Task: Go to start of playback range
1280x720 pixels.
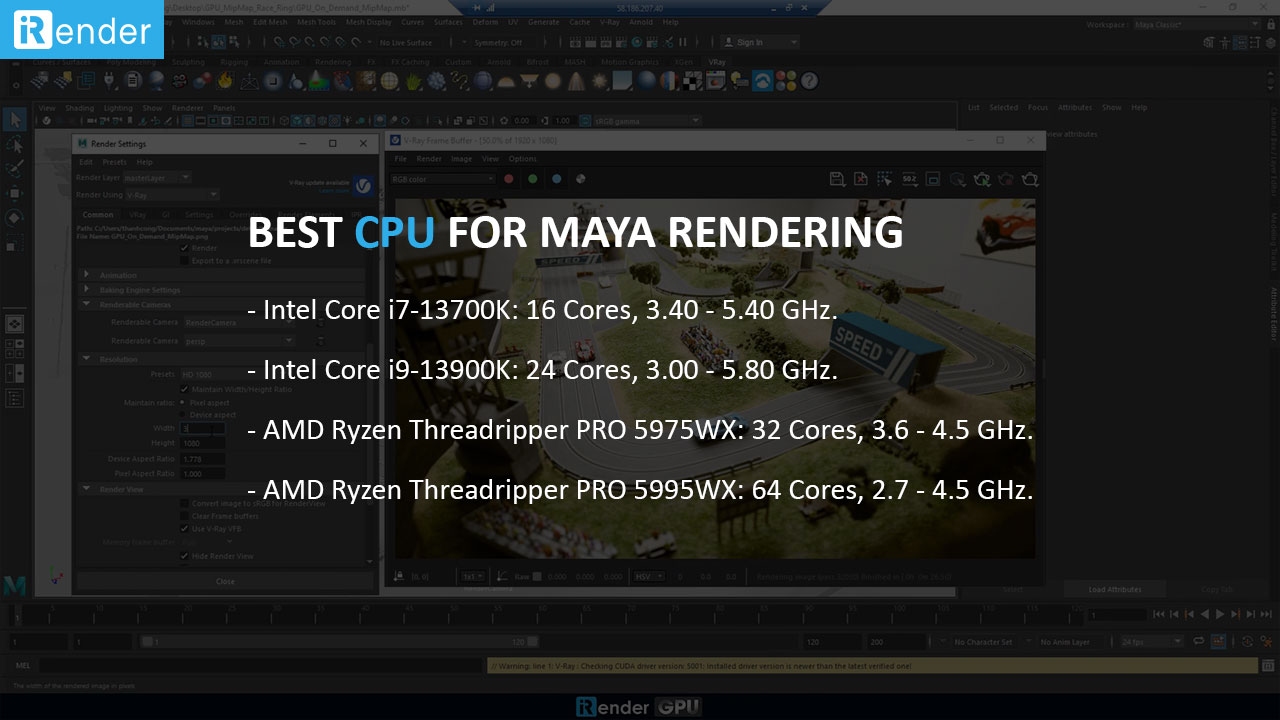Action: [x=1158, y=614]
